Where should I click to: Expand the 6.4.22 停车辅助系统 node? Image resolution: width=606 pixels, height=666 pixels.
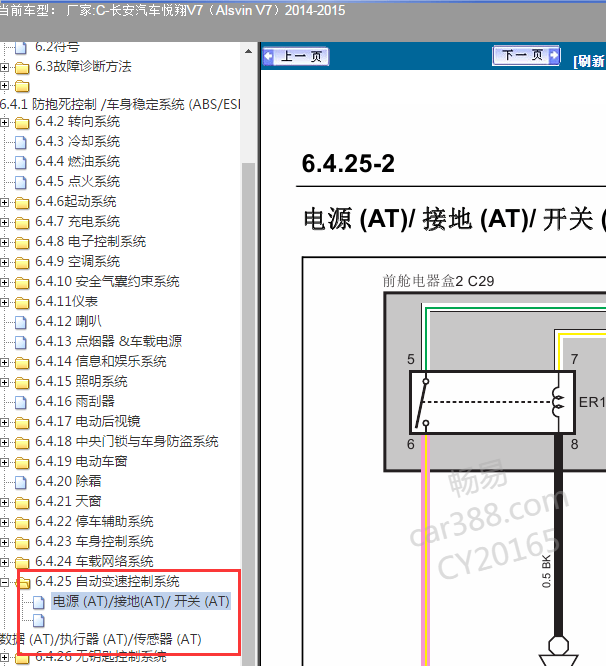[x=4, y=522]
